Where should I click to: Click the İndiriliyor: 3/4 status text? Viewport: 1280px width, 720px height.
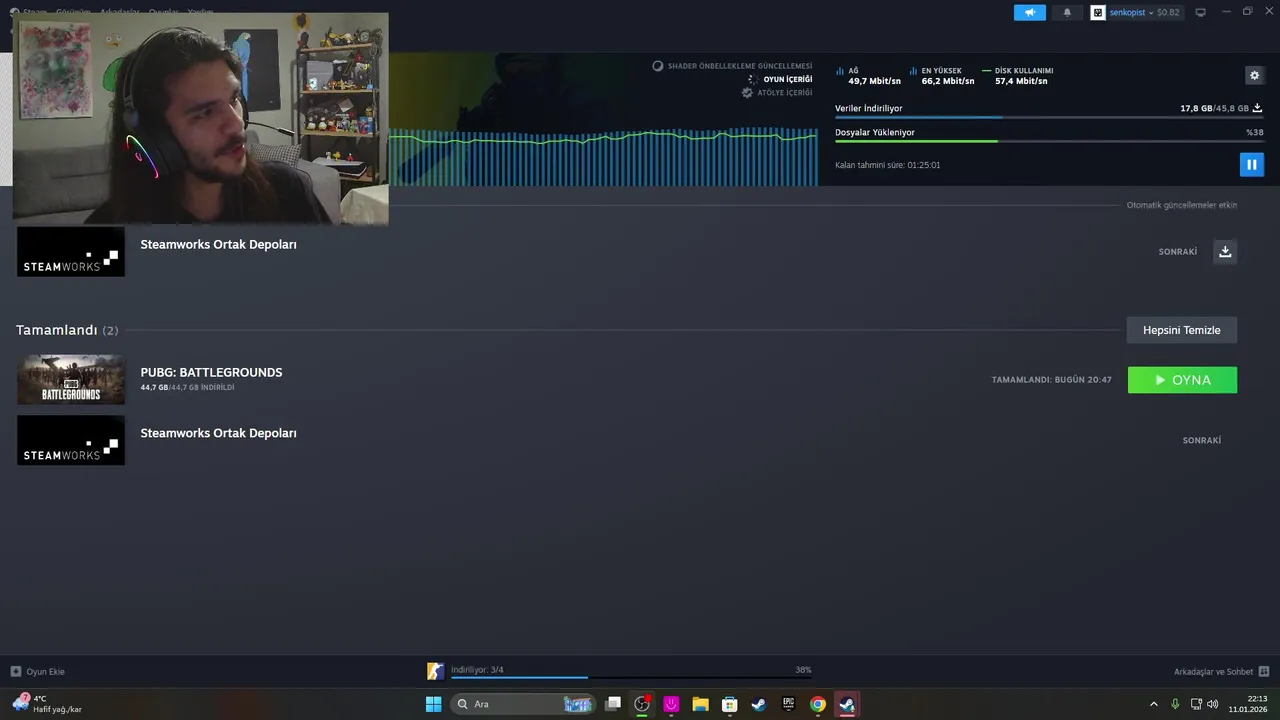(477, 670)
